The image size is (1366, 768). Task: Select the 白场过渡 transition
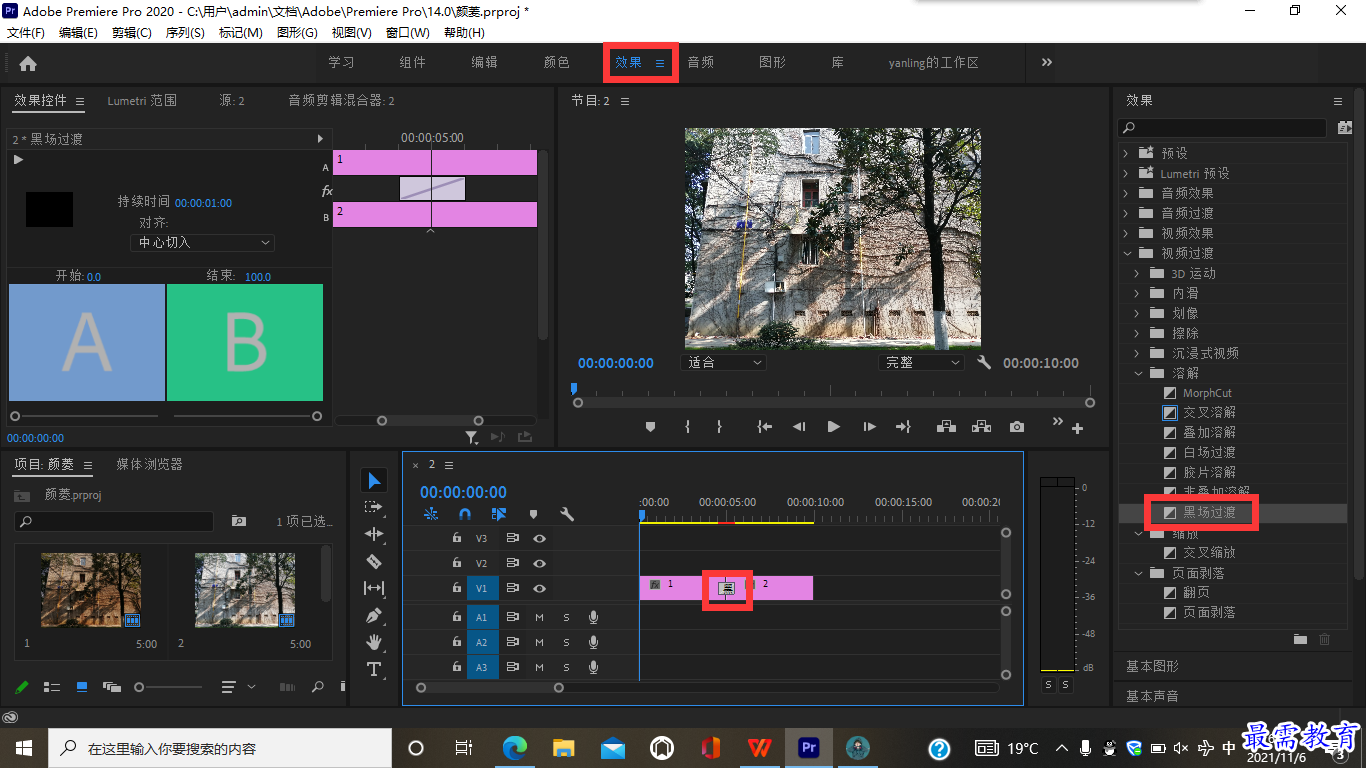[1209, 452]
